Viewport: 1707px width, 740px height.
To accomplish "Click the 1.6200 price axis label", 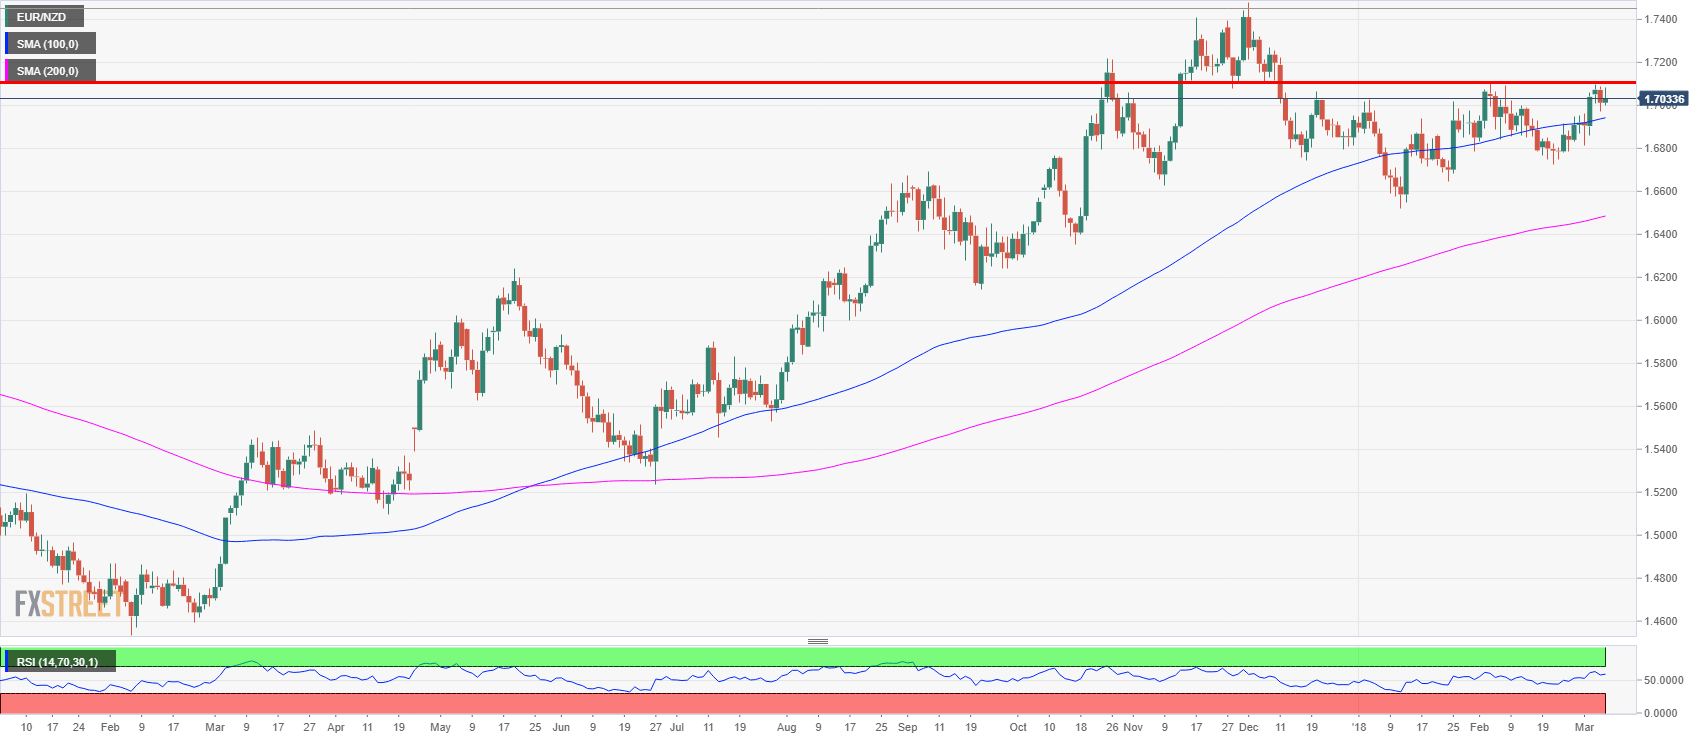I will (x=1663, y=277).
